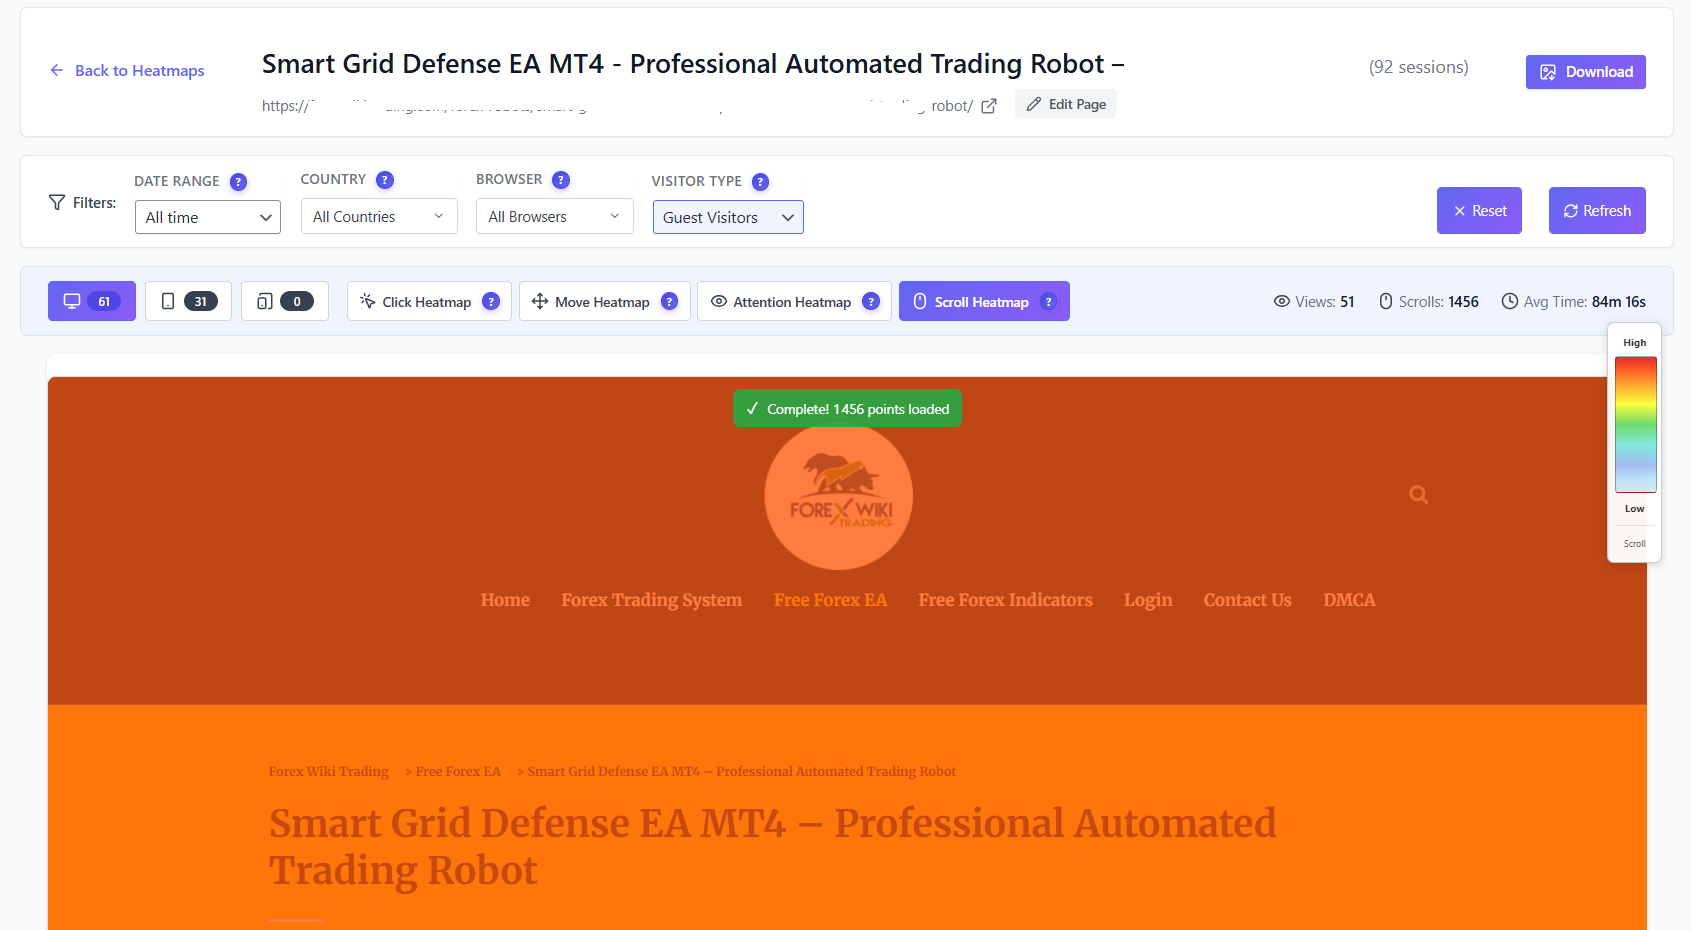Open the Contact Us menu item
1691x930 pixels.
tap(1248, 600)
